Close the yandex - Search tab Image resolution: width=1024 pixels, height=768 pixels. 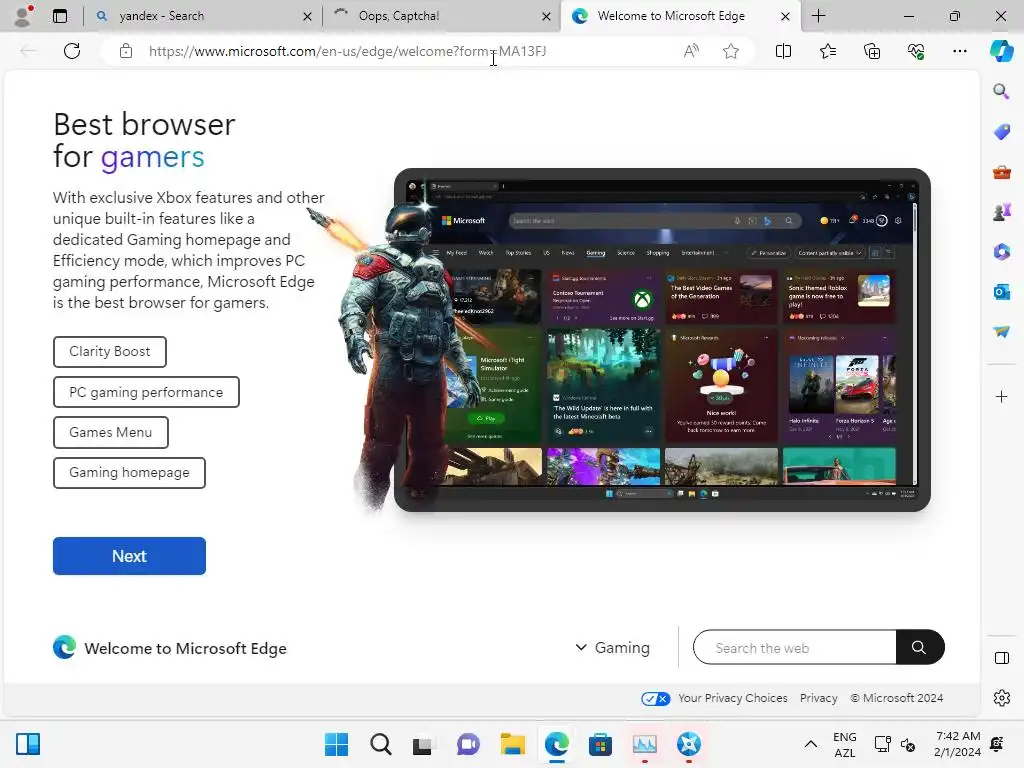point(307,16)
